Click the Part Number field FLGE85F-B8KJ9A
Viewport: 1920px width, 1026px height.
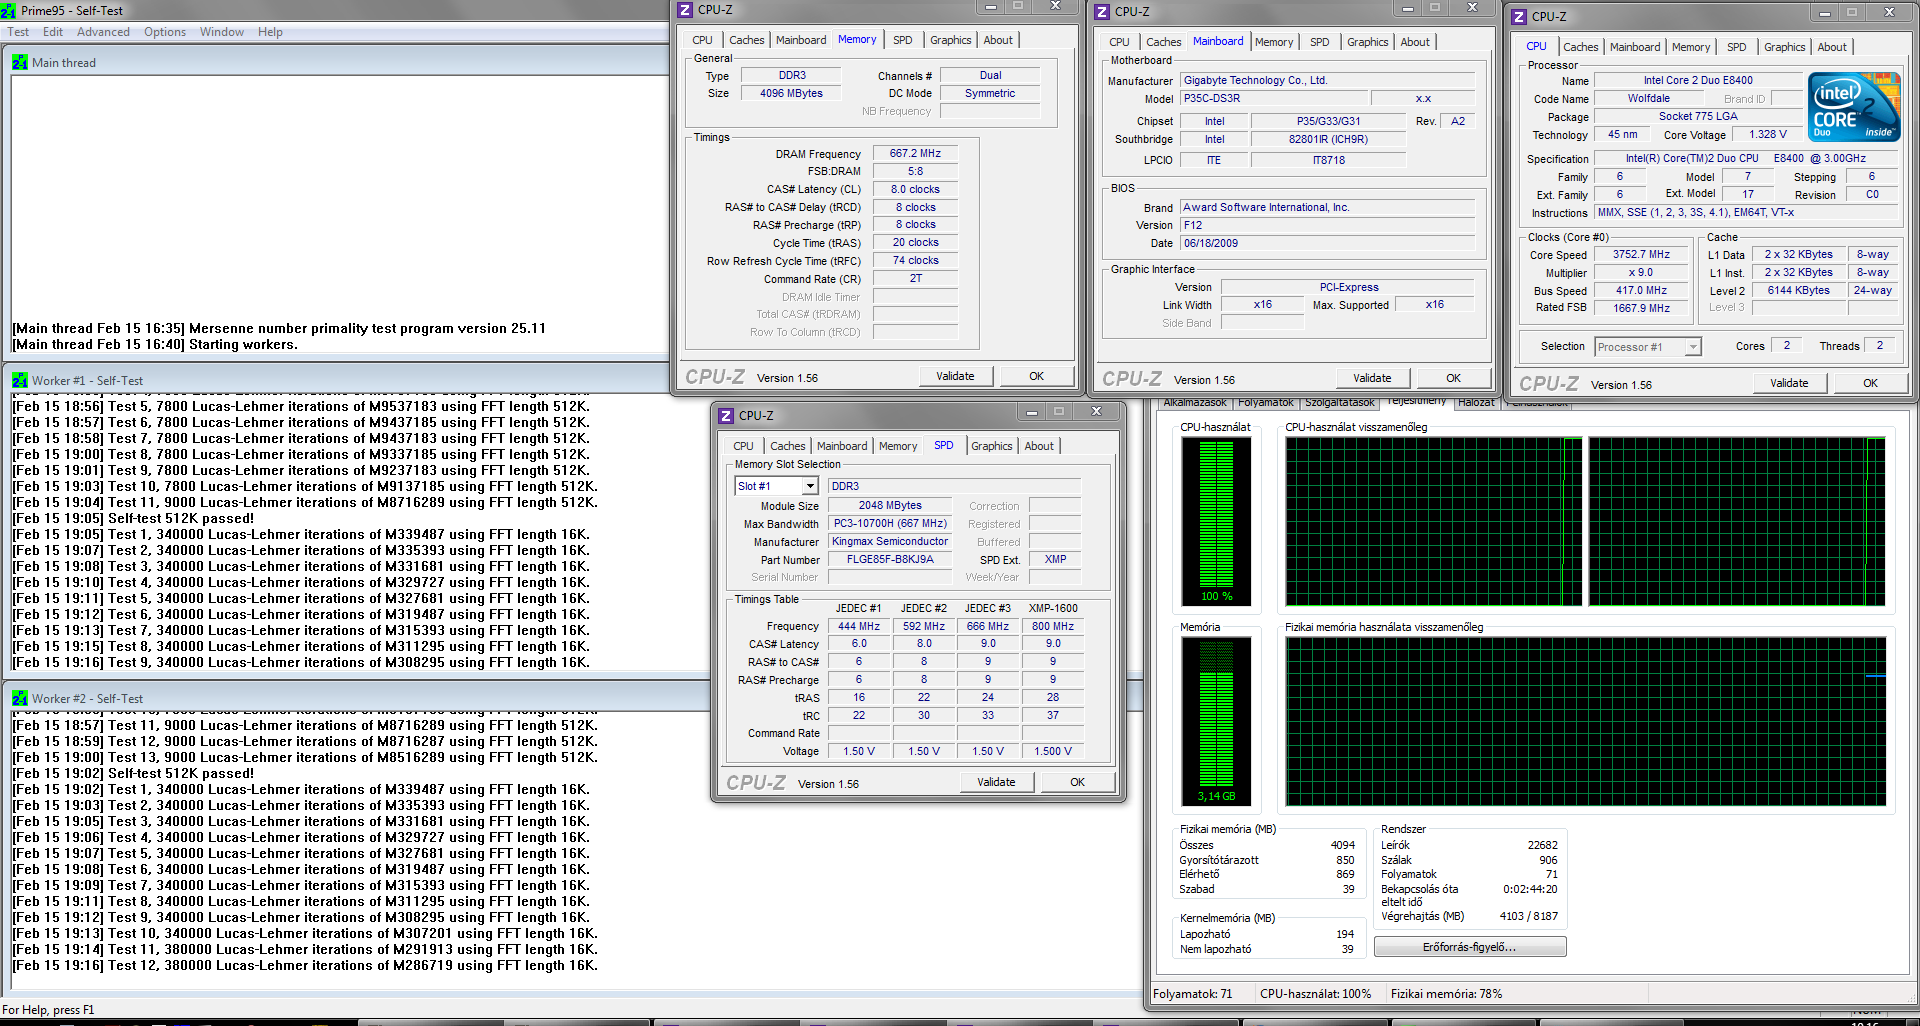(890, 560)
